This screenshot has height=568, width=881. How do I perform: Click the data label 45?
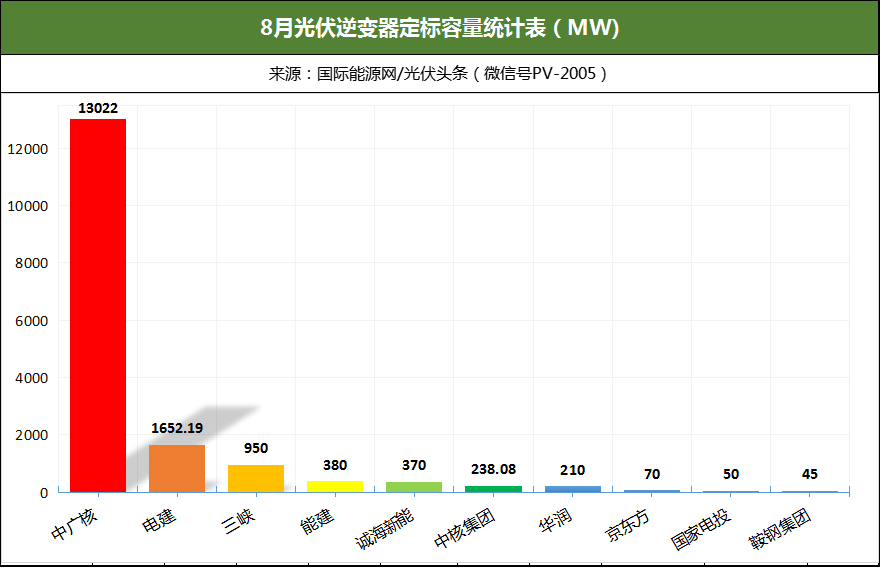coord(810,474)
